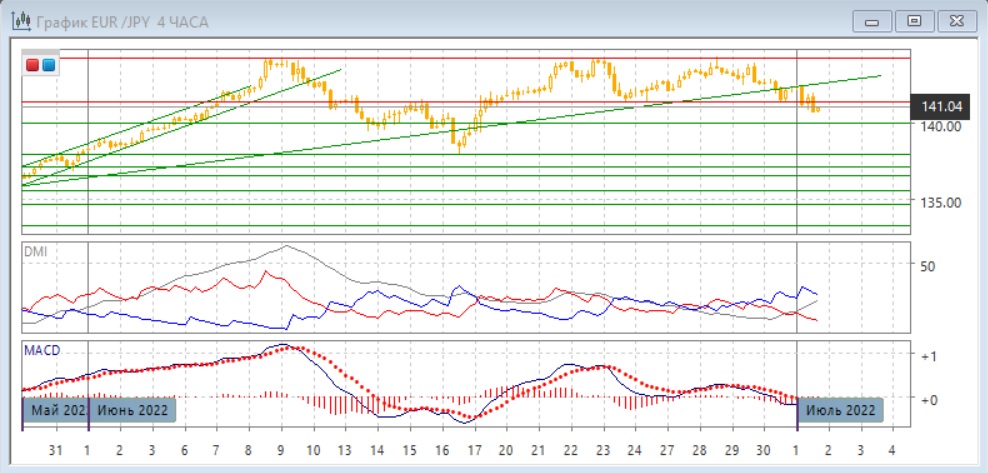This screenshot has height=473, width=988.
Task: Click date 23 on the time axis
Action: pos(603,449)
